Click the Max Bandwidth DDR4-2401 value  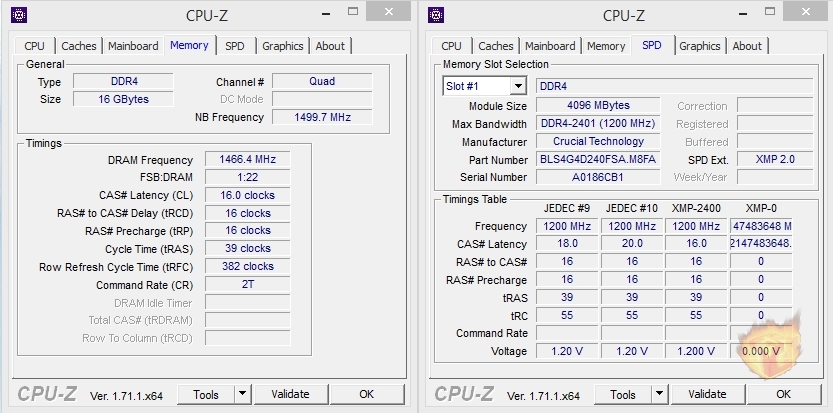pos(598,123)
